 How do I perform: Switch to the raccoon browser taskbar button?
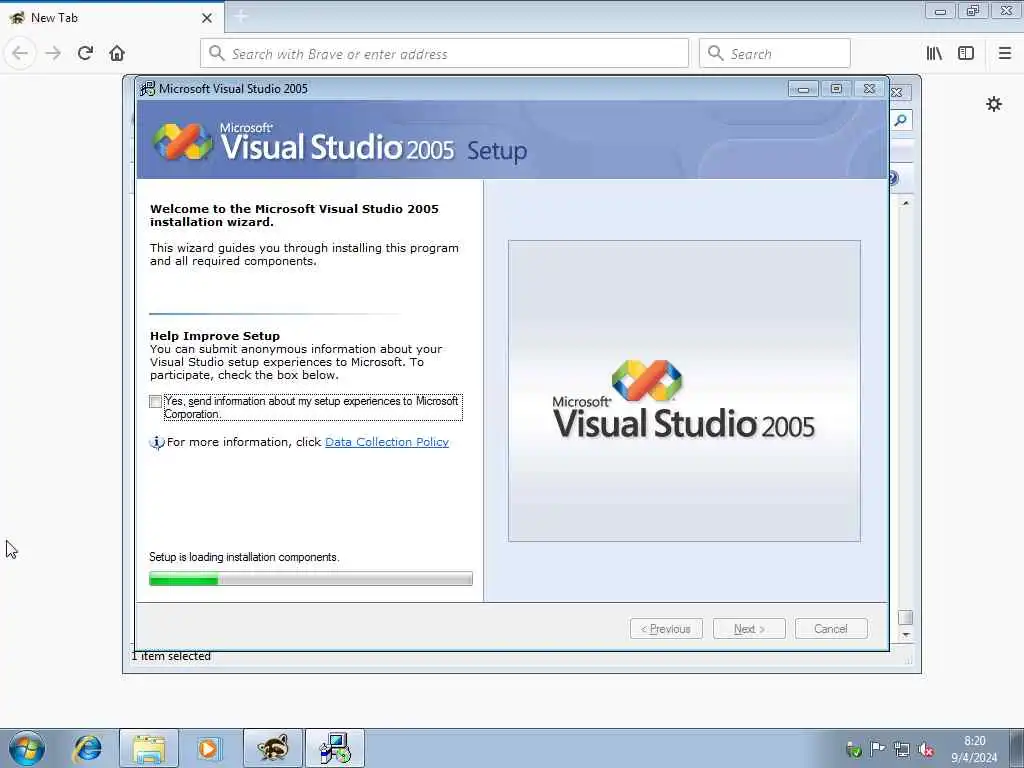point(272,748)
